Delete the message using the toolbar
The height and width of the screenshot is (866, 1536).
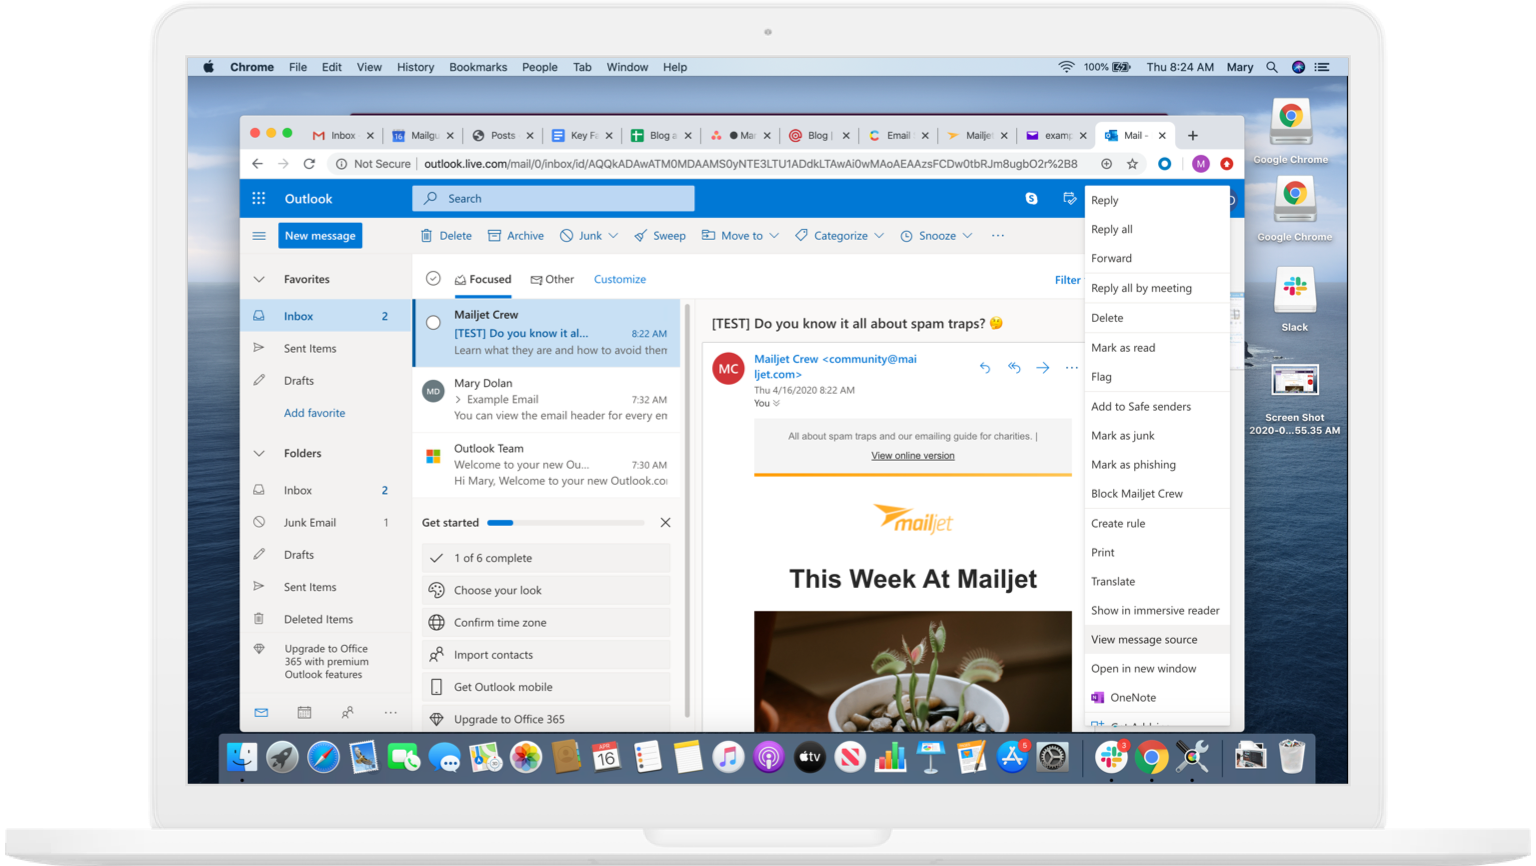[x=446, y=236]
